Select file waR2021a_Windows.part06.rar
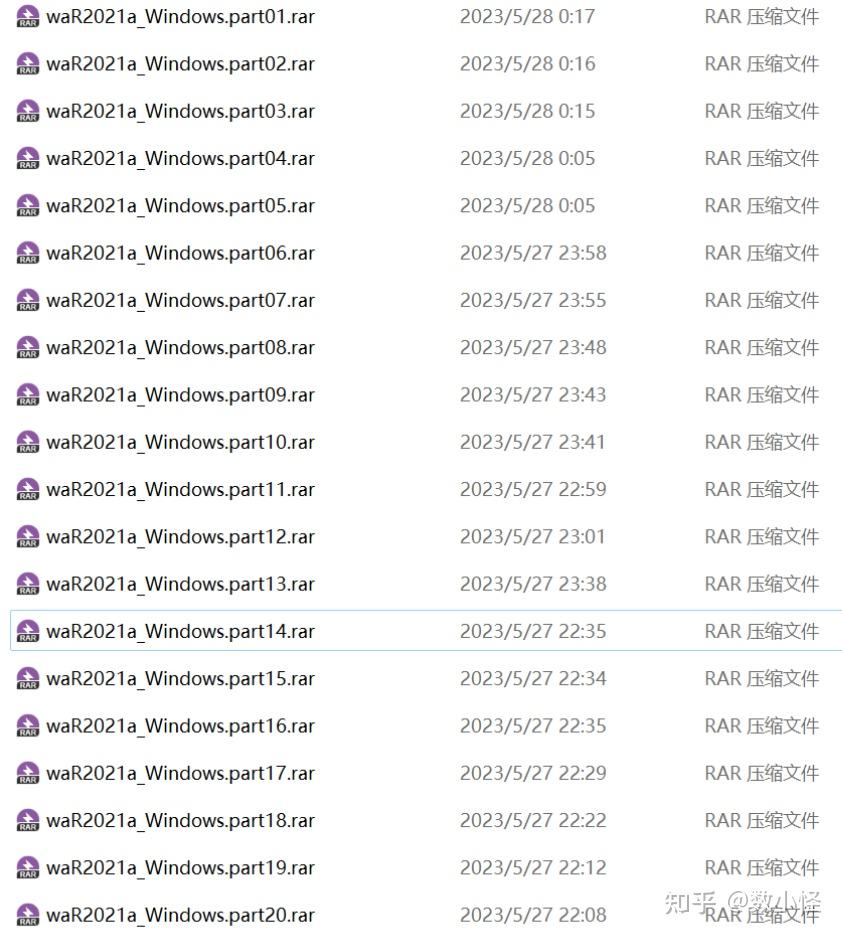This screenshot has width=842, height=936. (180, 253)
